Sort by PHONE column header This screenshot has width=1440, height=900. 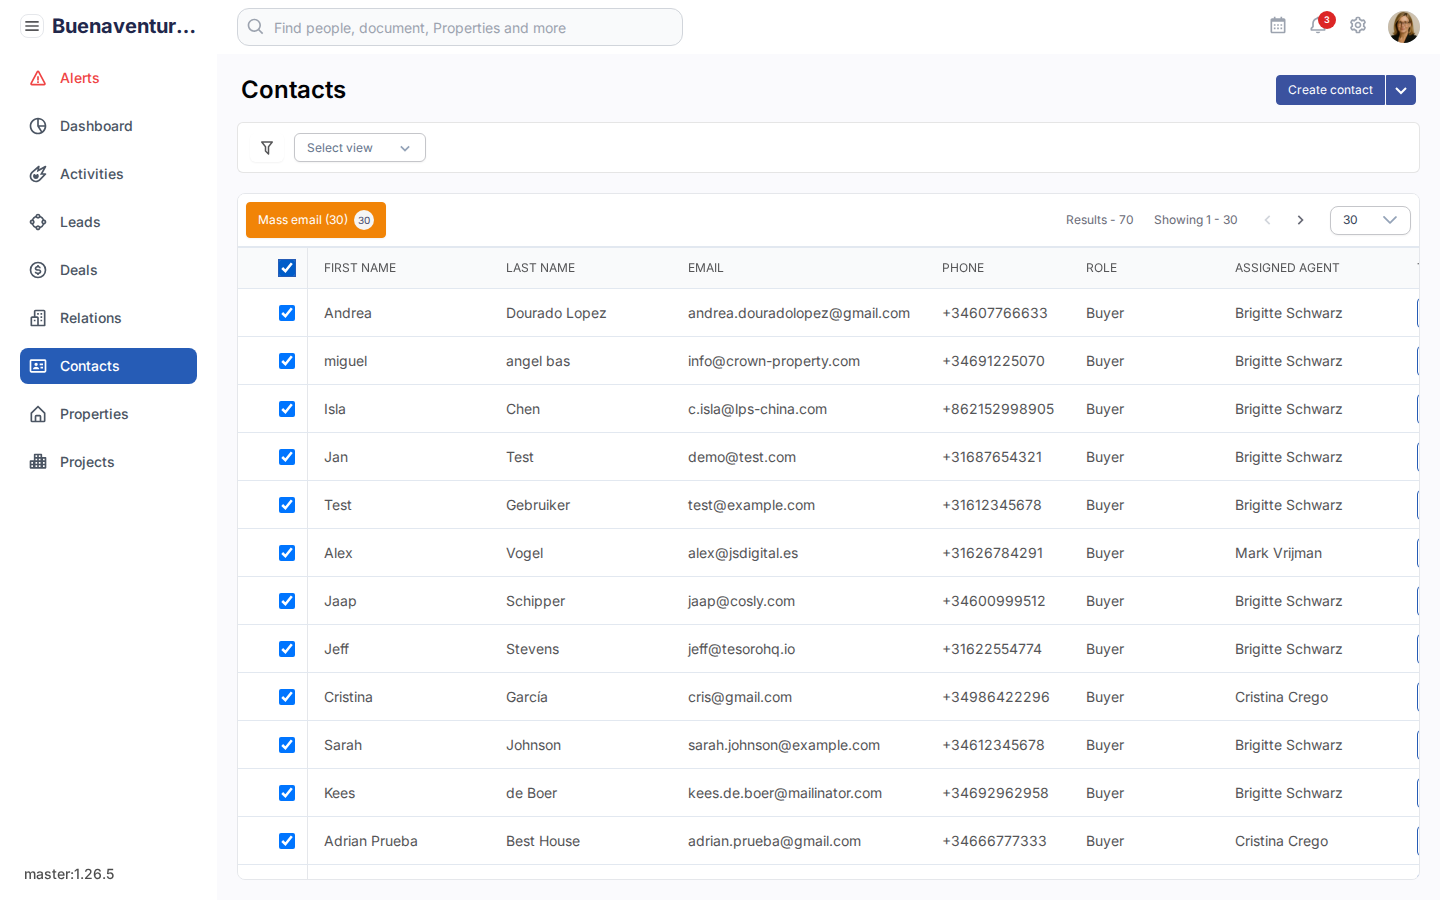[963, 268]
